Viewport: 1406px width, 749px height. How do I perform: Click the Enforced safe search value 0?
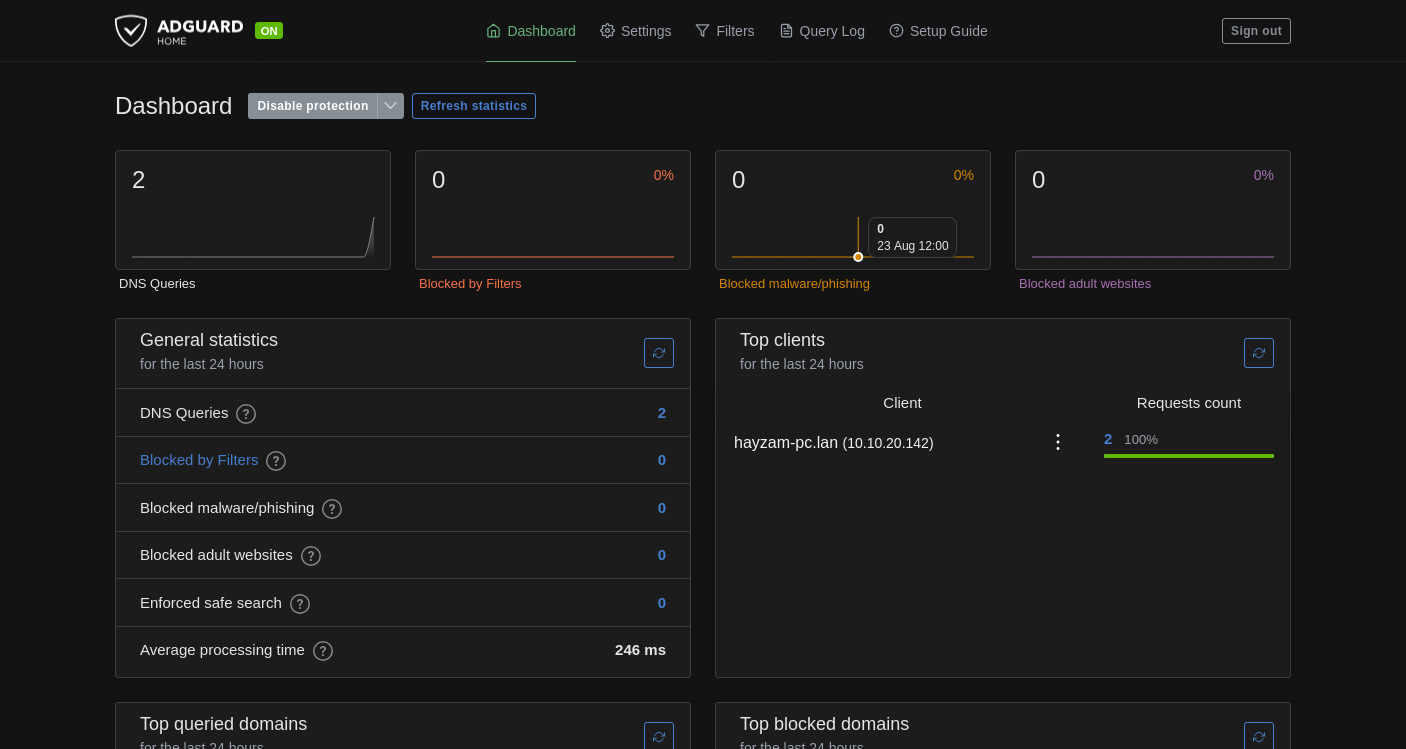tap(662, 603)
